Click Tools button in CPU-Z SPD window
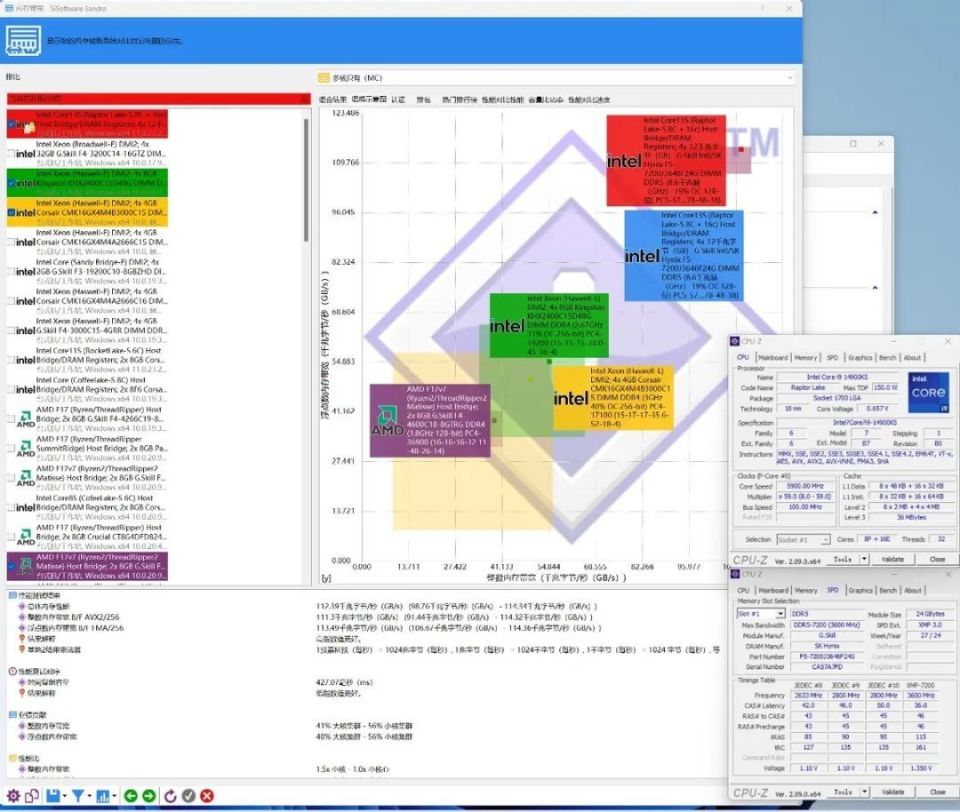The image size is (960, 812). [844, 792]
